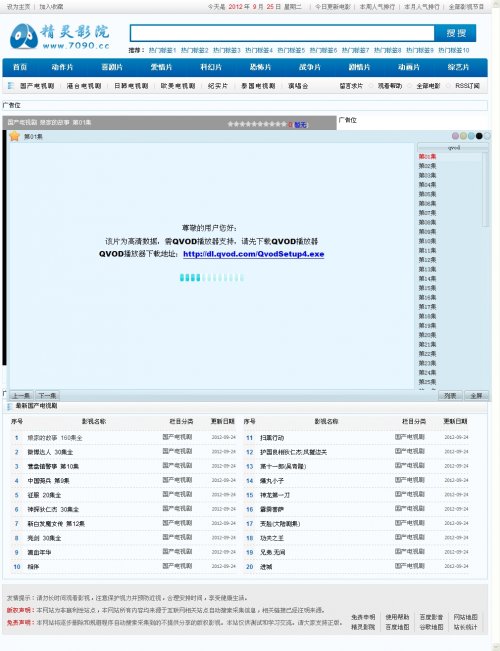Click the 热门标签5 recommended tag
This screenshot has height=651, width=500.
pyautogui.click(x=291, y=50)
